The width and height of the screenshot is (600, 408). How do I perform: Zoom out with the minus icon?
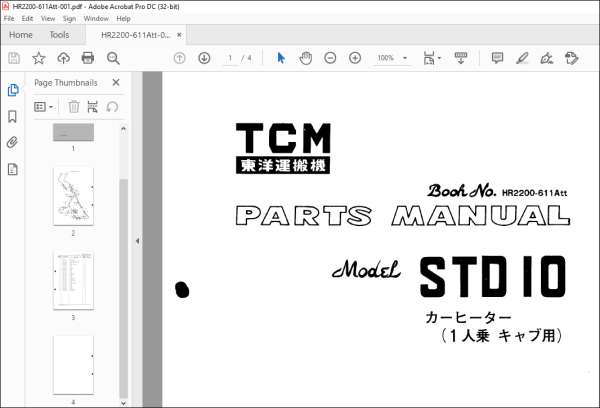tap(330, 58)
